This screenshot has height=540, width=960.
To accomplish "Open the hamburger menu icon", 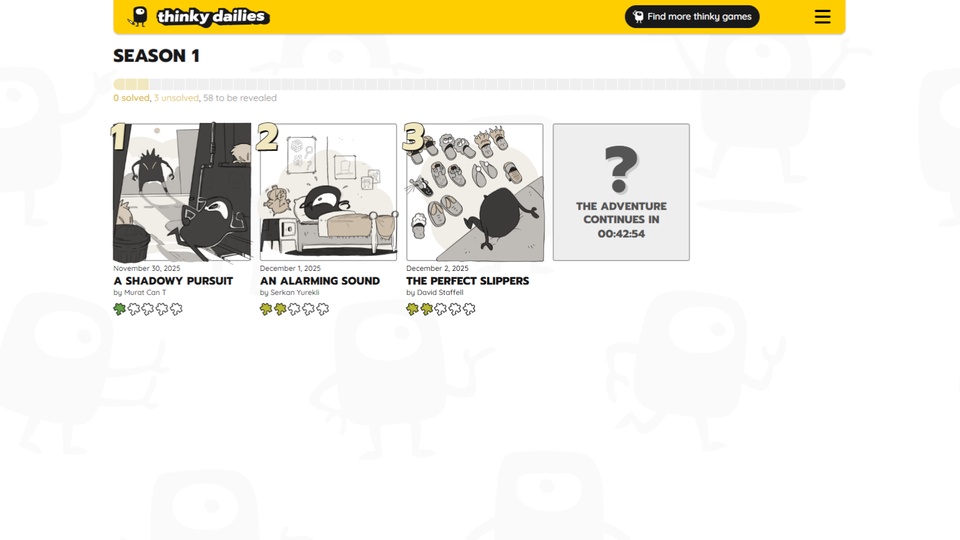I will point(822,17).
